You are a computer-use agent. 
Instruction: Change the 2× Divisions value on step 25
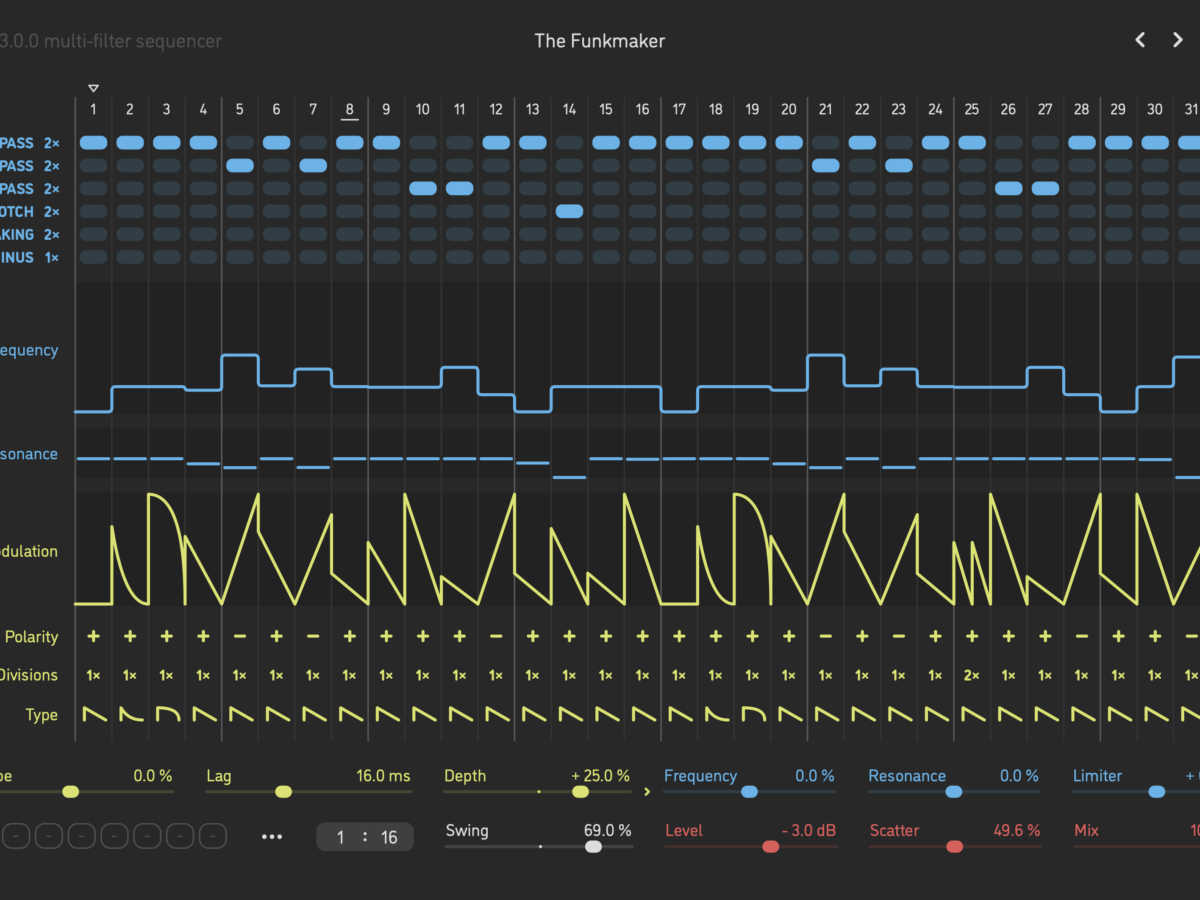[971, 675]
